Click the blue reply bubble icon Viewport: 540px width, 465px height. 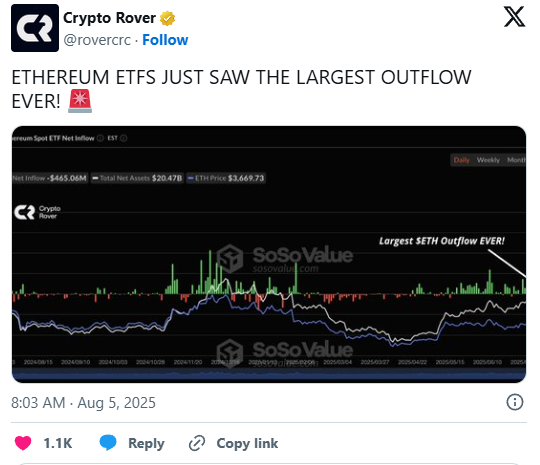click(x=108, y=443)
